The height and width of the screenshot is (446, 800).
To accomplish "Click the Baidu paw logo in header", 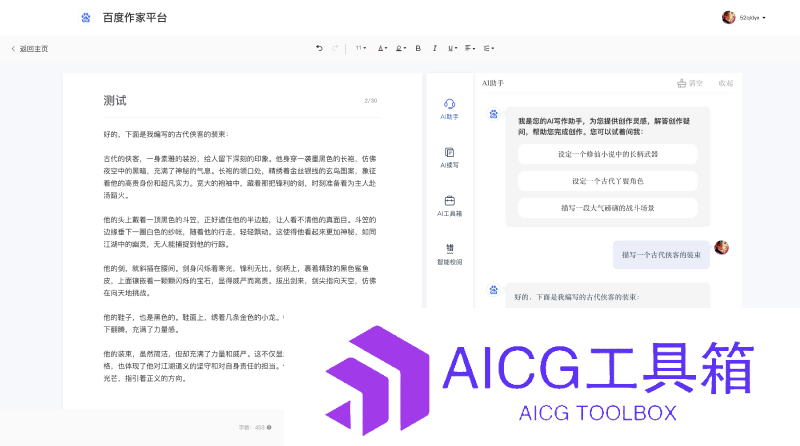I will click(x=86, y=17).
